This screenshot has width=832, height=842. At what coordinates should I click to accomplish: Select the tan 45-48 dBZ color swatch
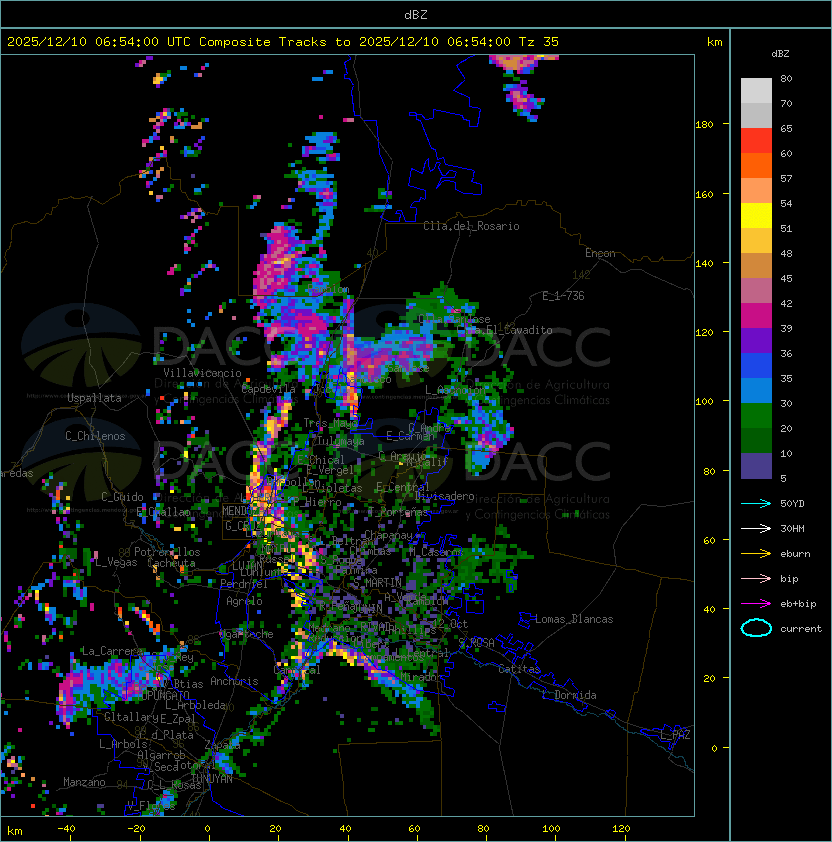click(x=756, y=266)
